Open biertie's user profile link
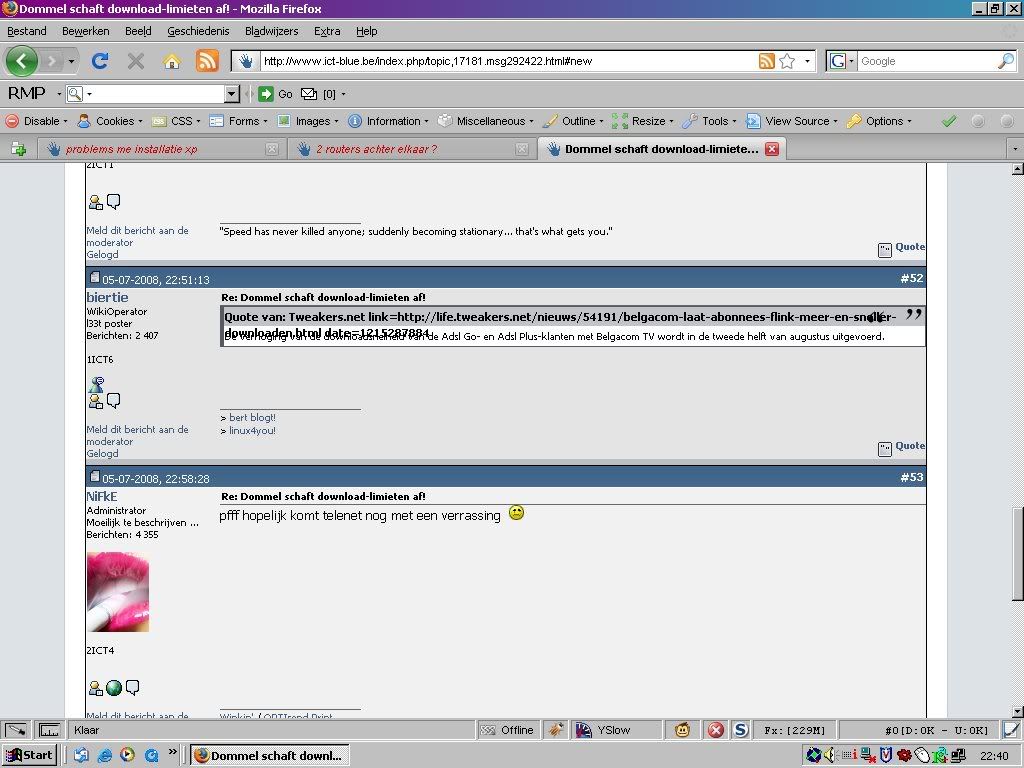Viewport: 1024px width, 768px height. point(107,297)
